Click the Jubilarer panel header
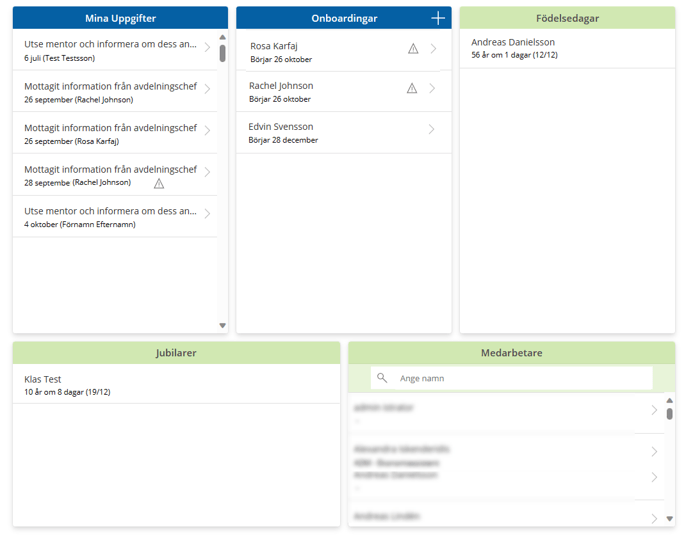686x538 pixels. [x=176, y=353]
